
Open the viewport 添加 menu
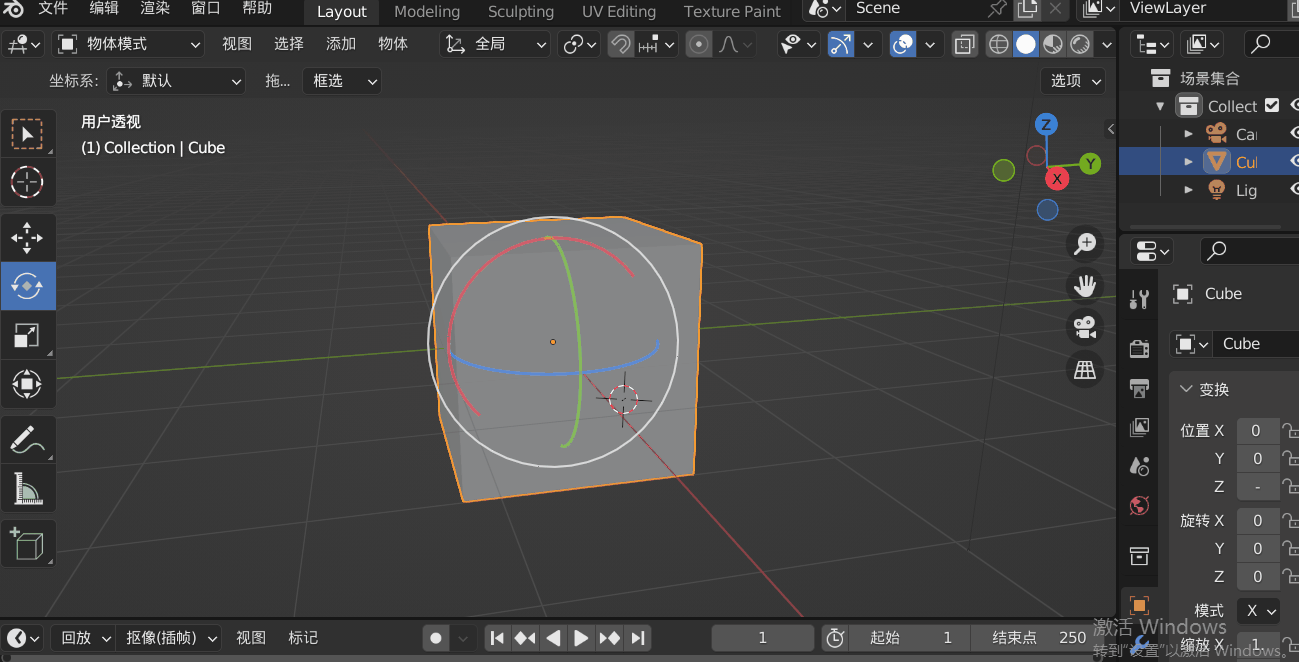pos(341,44)
